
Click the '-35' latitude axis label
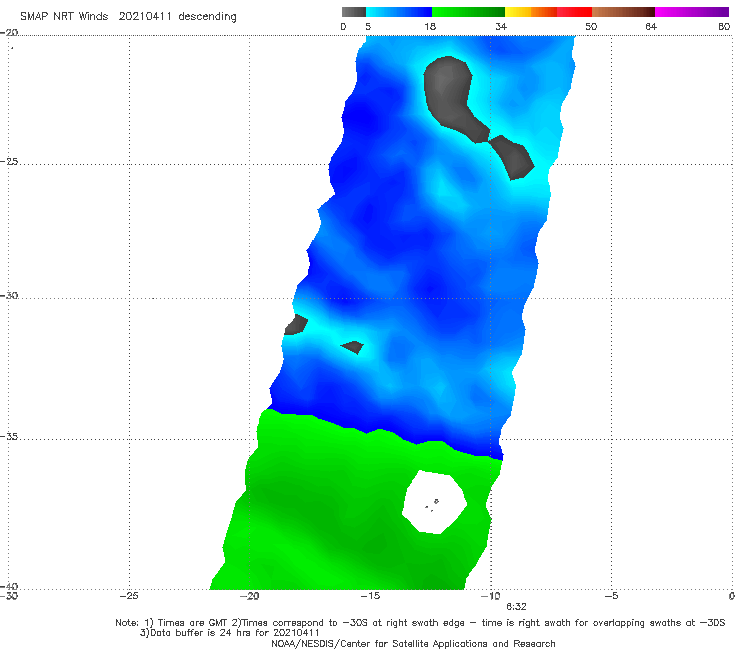[x=9, y=437]
